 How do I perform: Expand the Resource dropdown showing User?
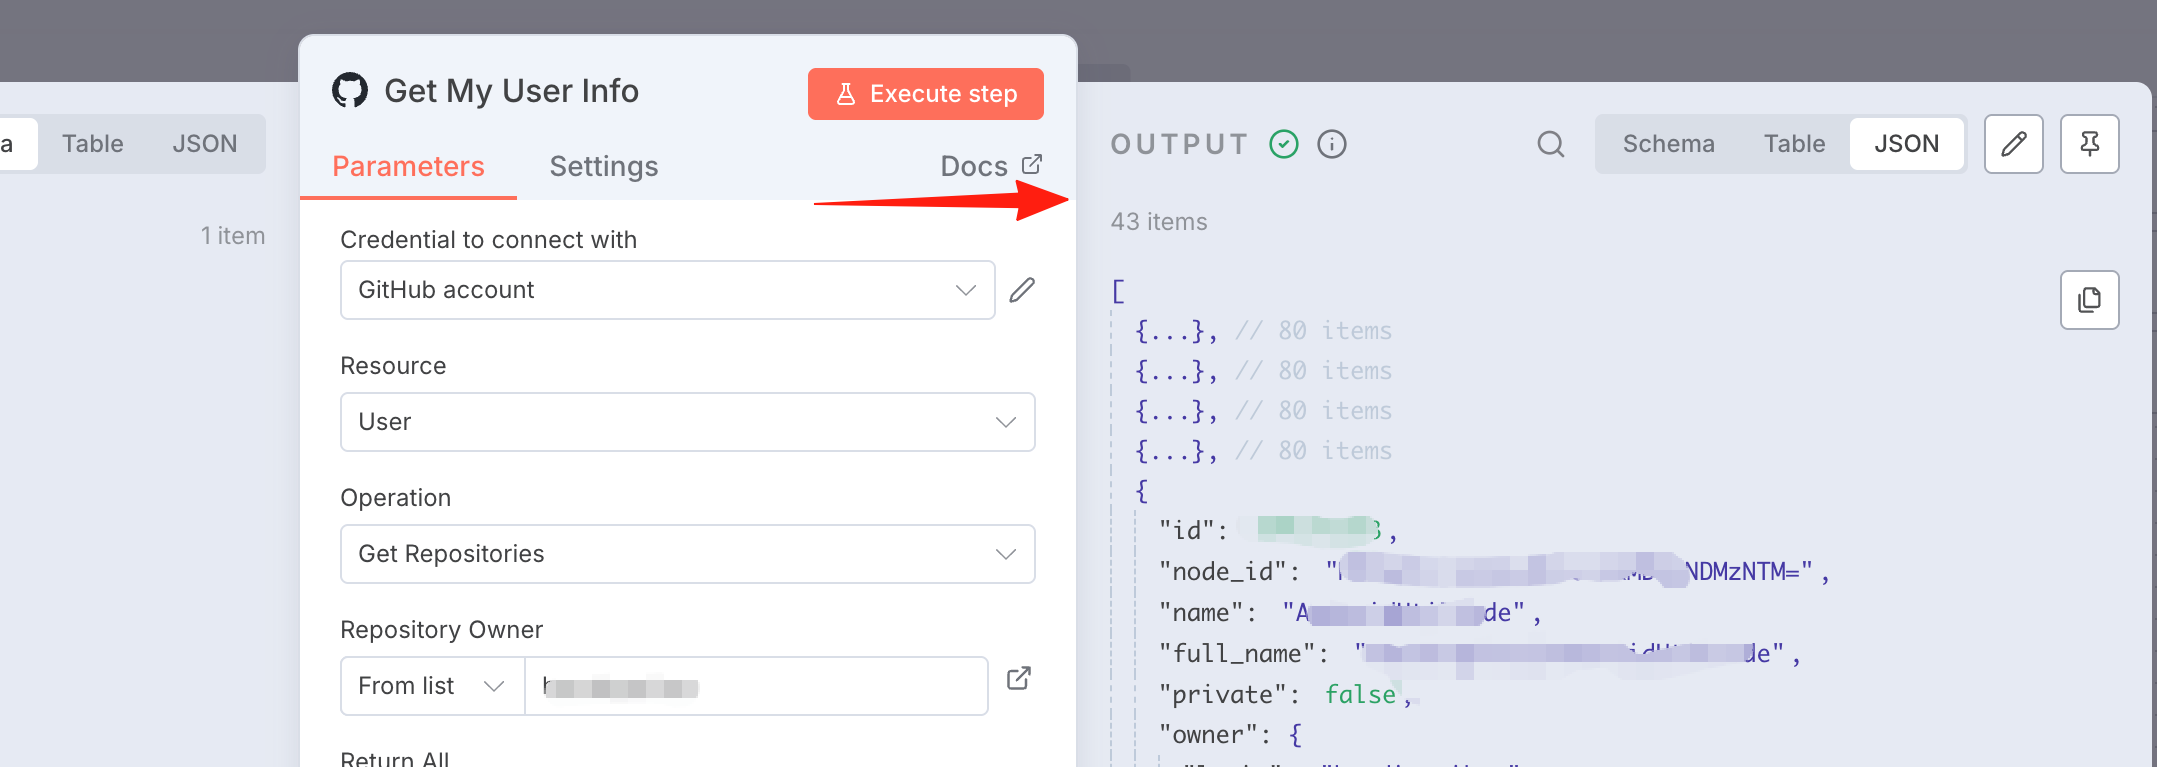tap(688, 422)
